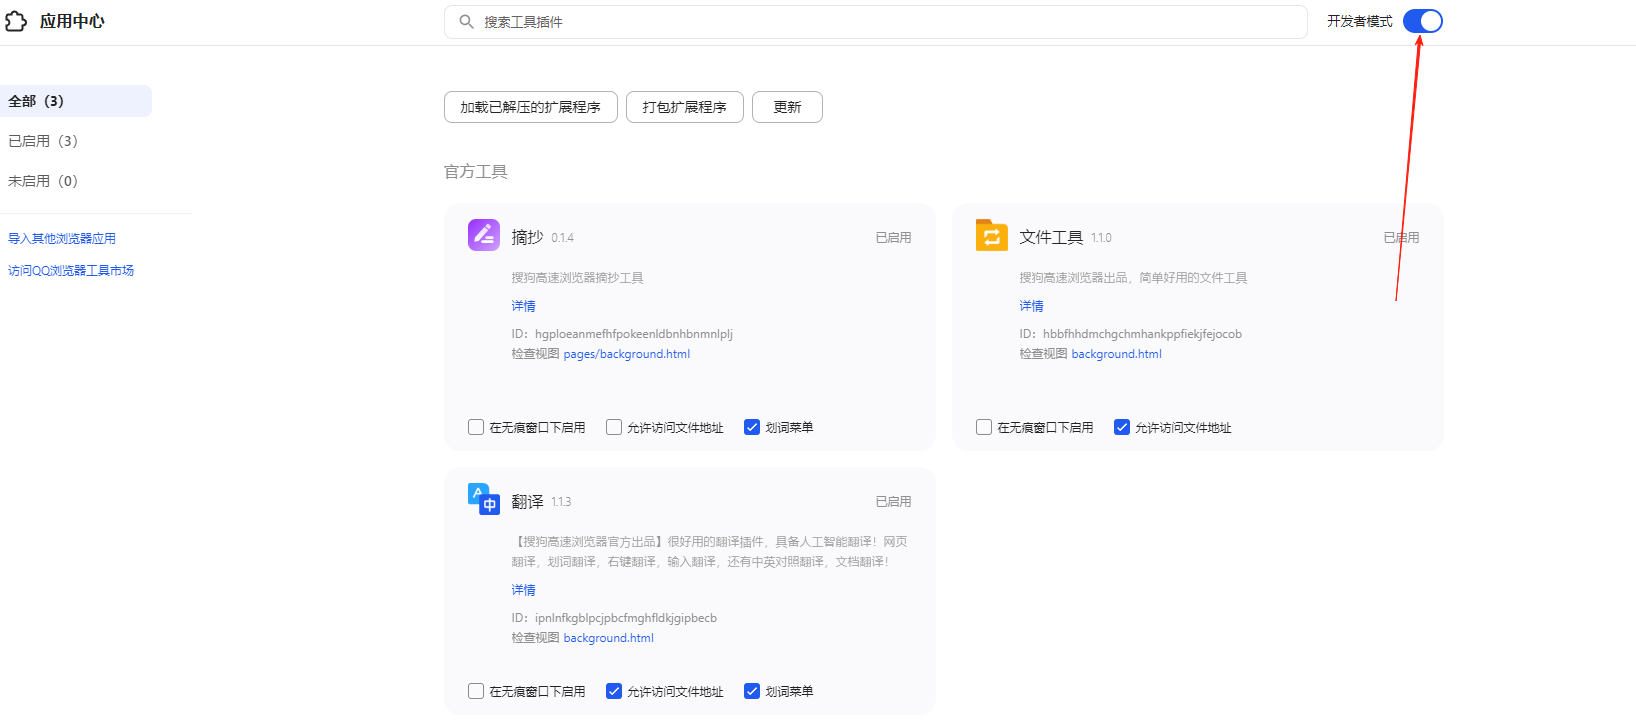Click the orange 文件工具 extension icon
1636x726 pixels.
992,235
